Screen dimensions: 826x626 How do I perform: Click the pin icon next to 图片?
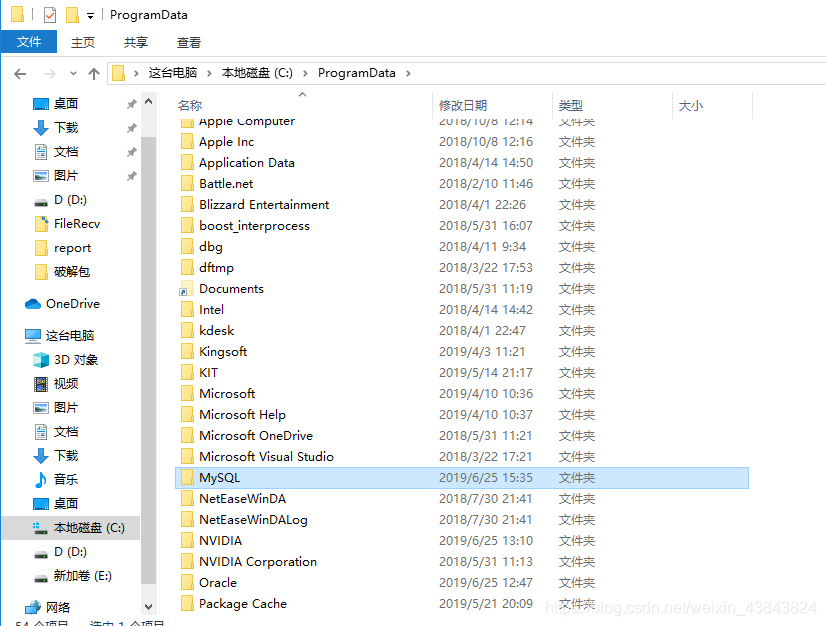132,176
